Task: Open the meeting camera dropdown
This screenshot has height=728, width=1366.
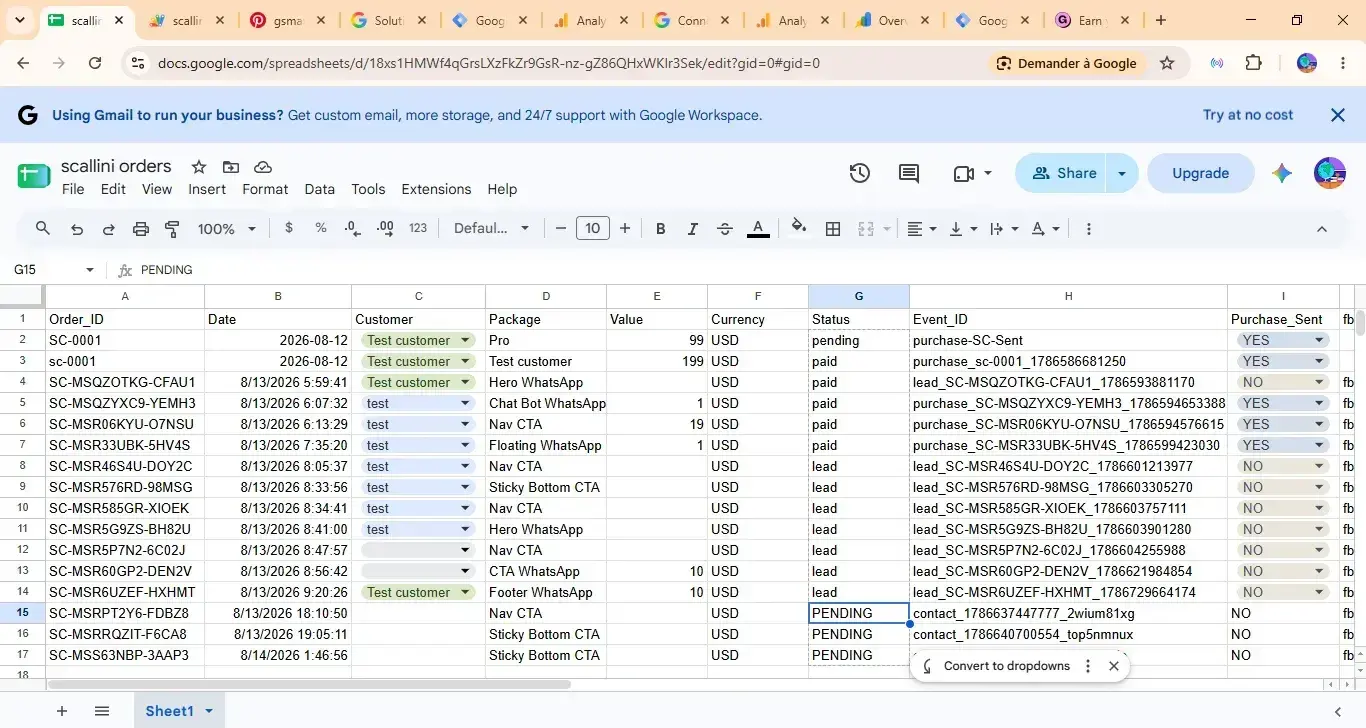Action: click(x=988, y=173)
